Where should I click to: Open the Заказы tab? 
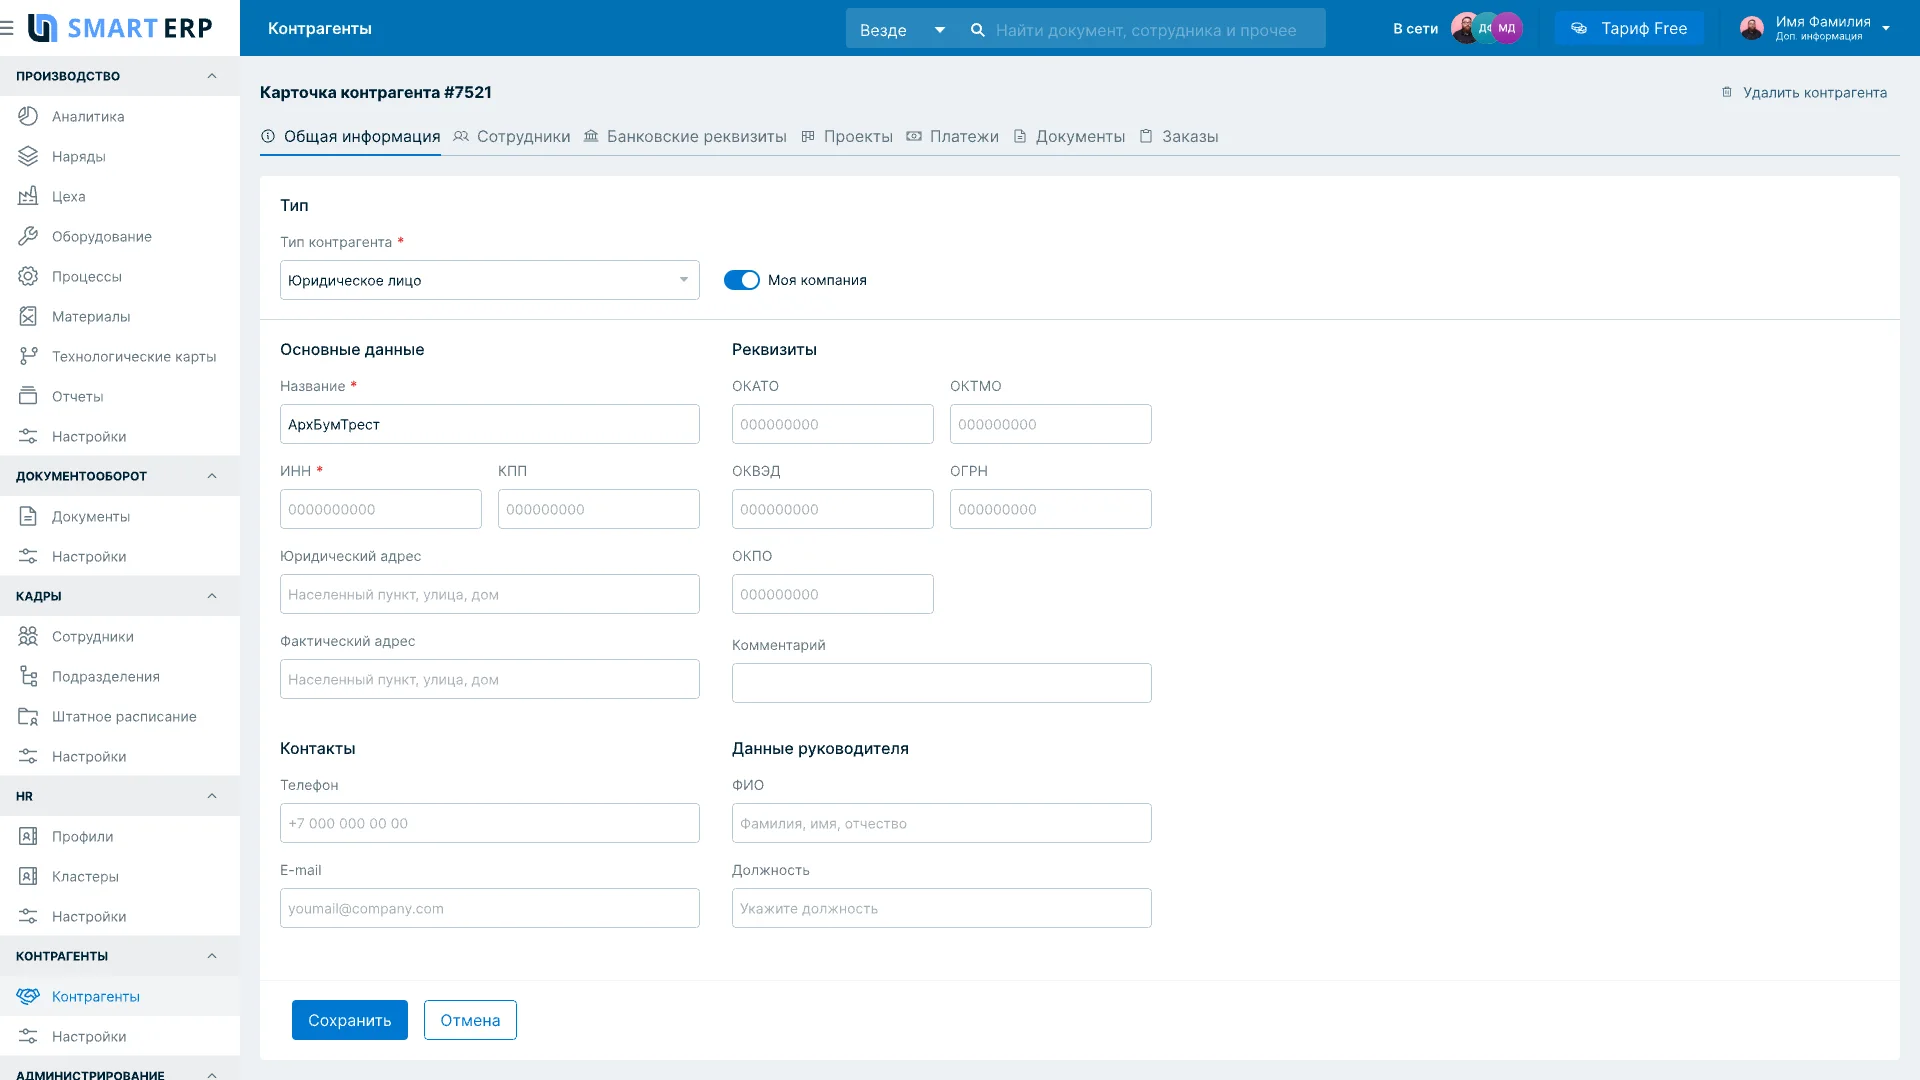coord(1179,136)
